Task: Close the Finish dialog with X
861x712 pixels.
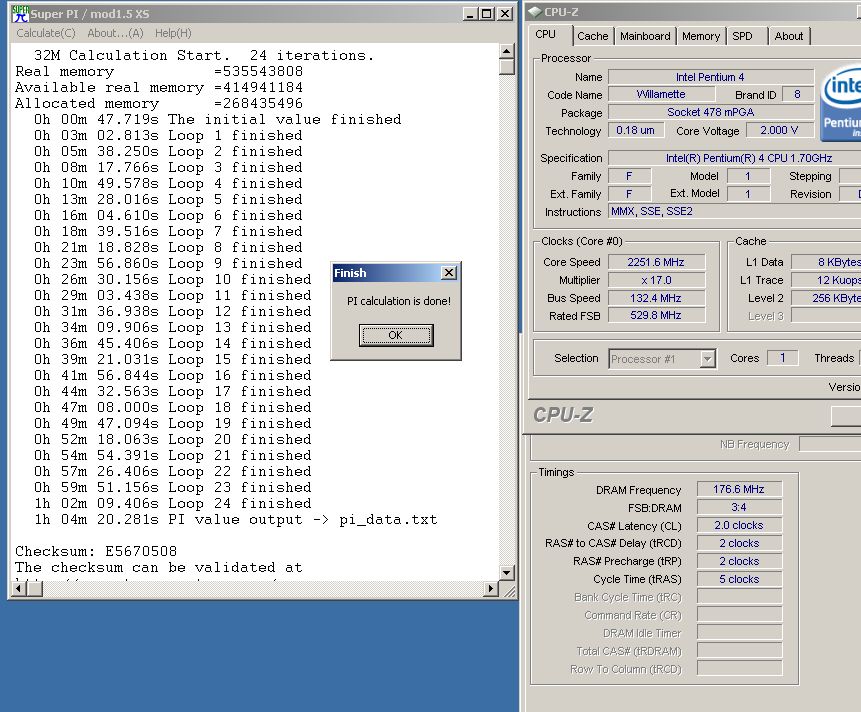Action: (x=449, y=272)
